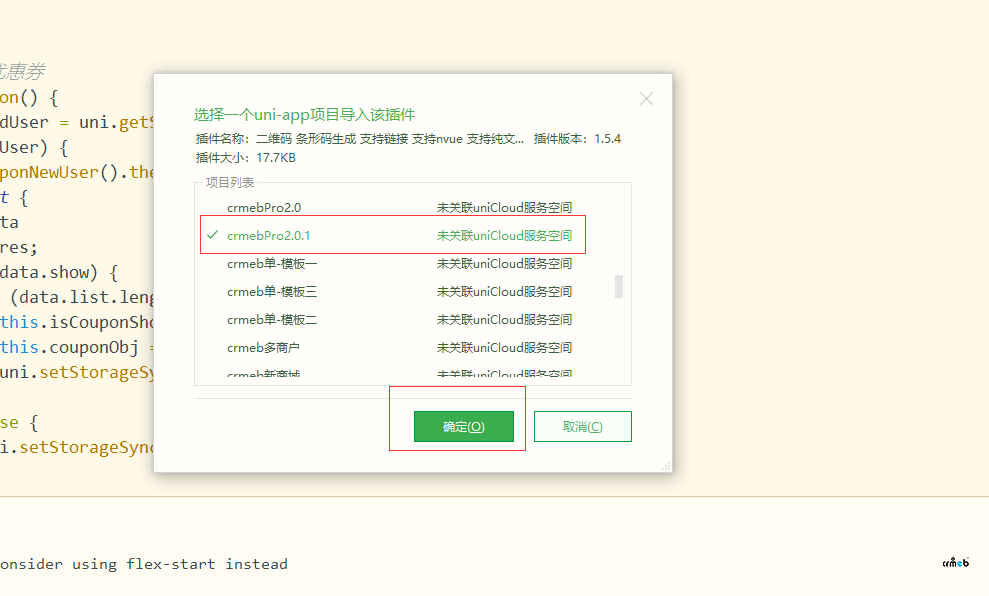Select the partially visible crmeb新商城 project
Image resolution: width=989 pixels, height=596 pixels.
point(263,375)
